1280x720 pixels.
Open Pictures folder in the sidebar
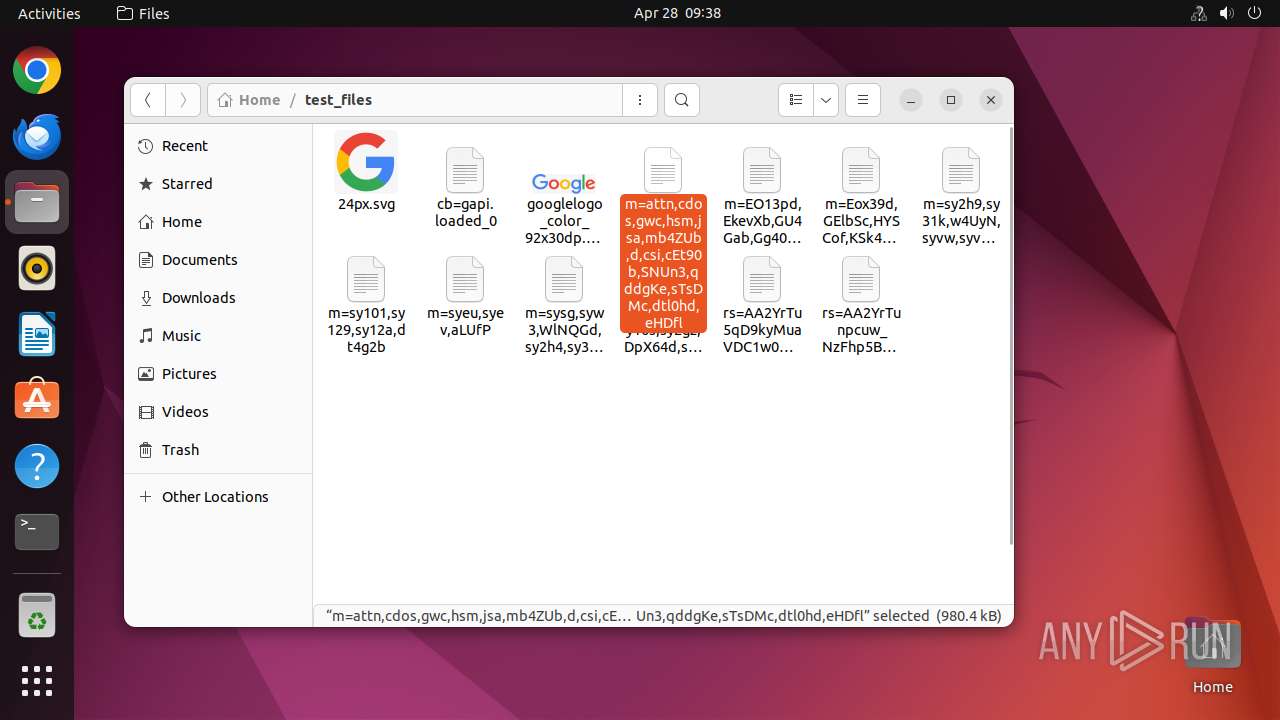point(218,374)
